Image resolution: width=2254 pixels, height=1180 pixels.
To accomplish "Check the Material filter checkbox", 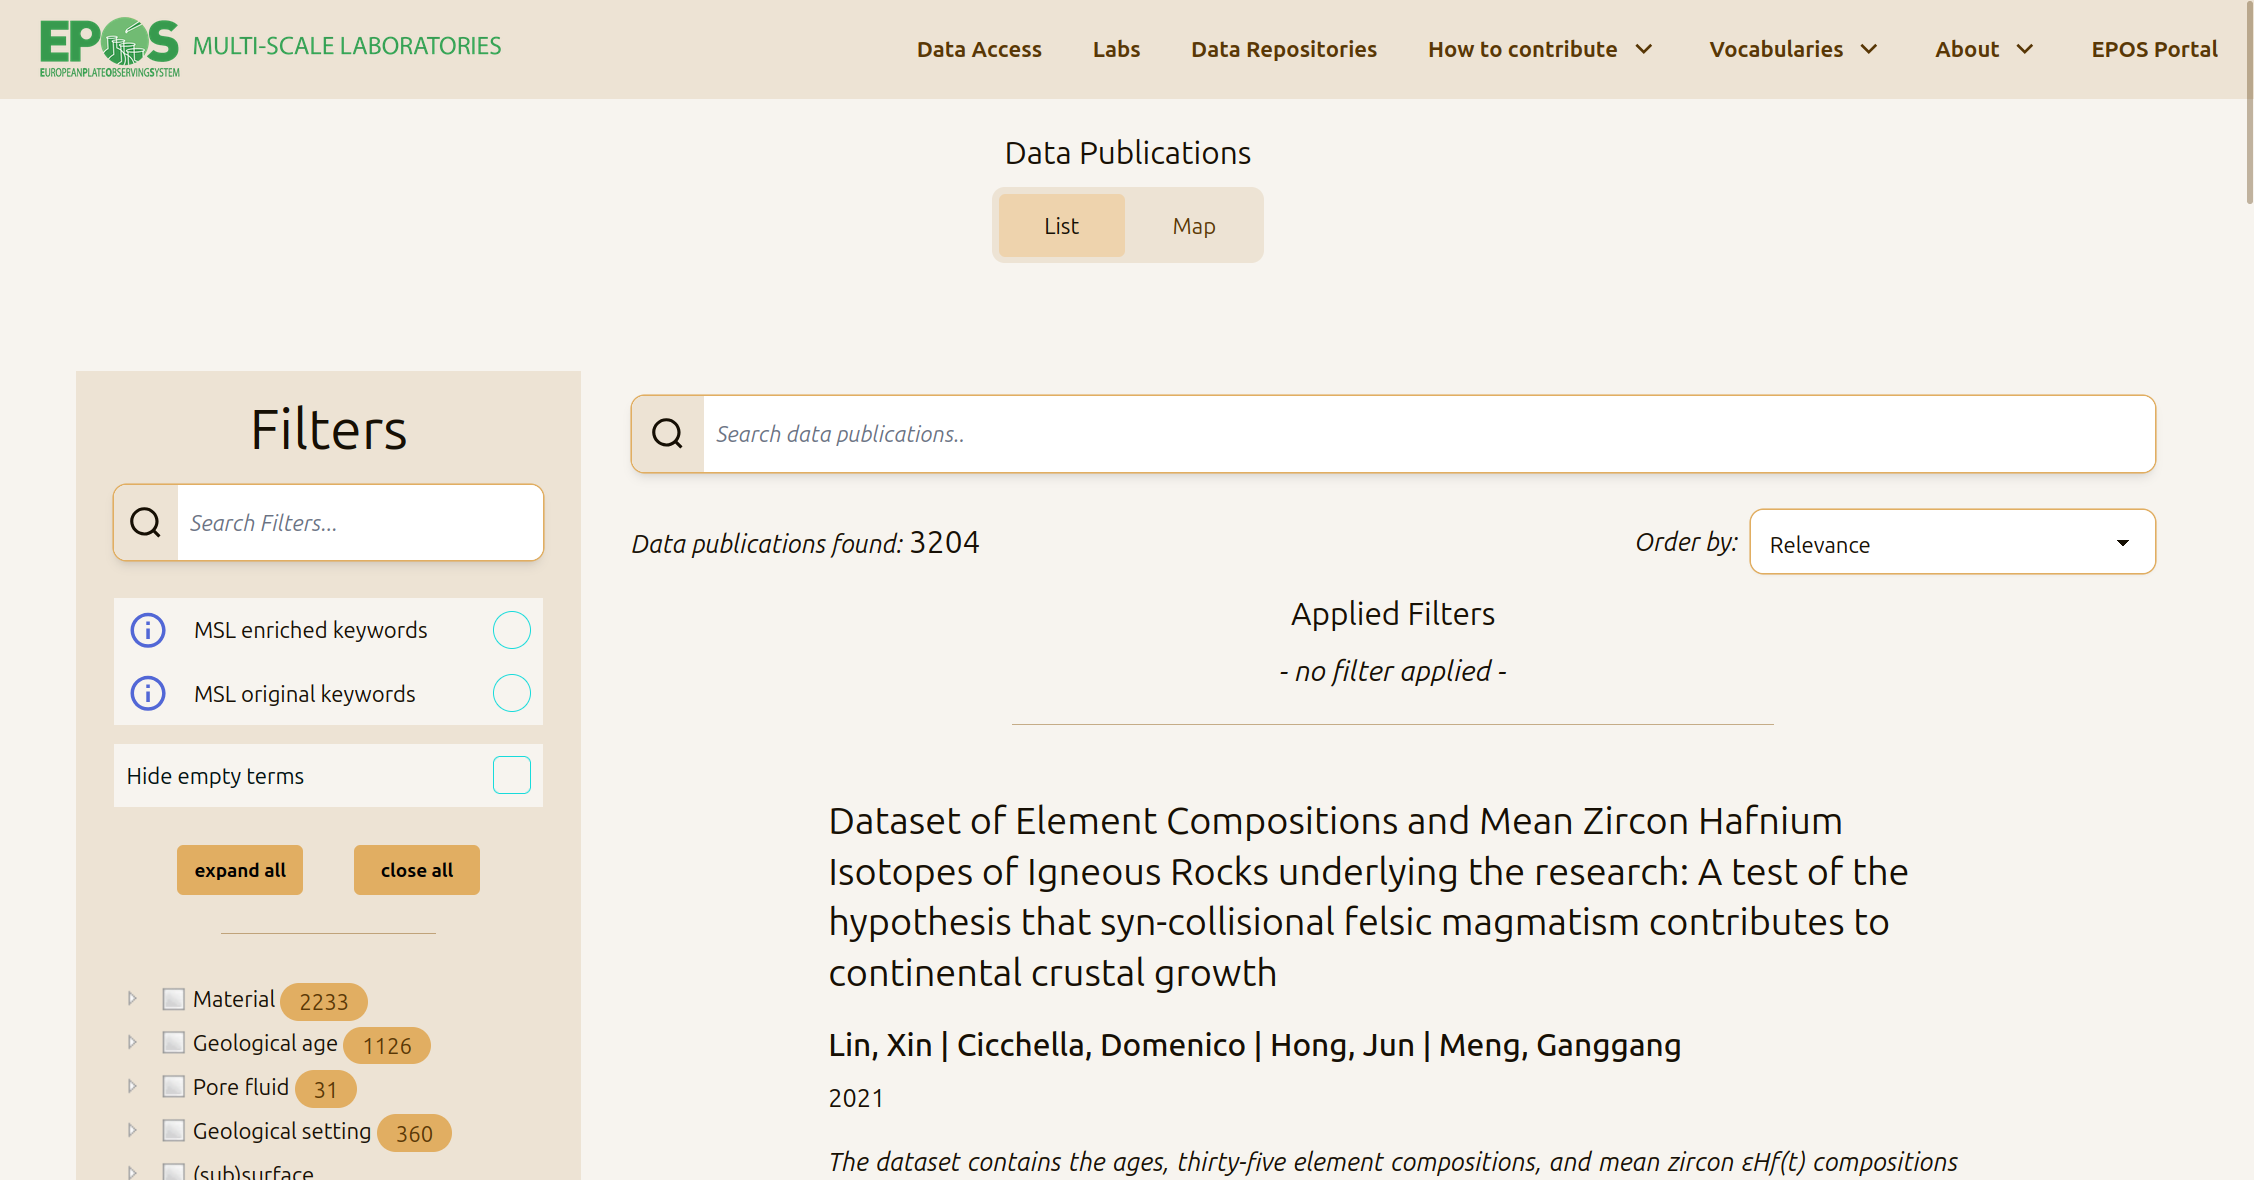I will (x=174, y=999).
